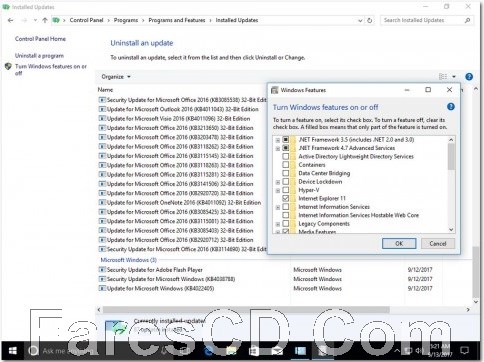484x362 pixels.
Task: Click the blue help icon in Installed Updates
Action: [469, 77]
